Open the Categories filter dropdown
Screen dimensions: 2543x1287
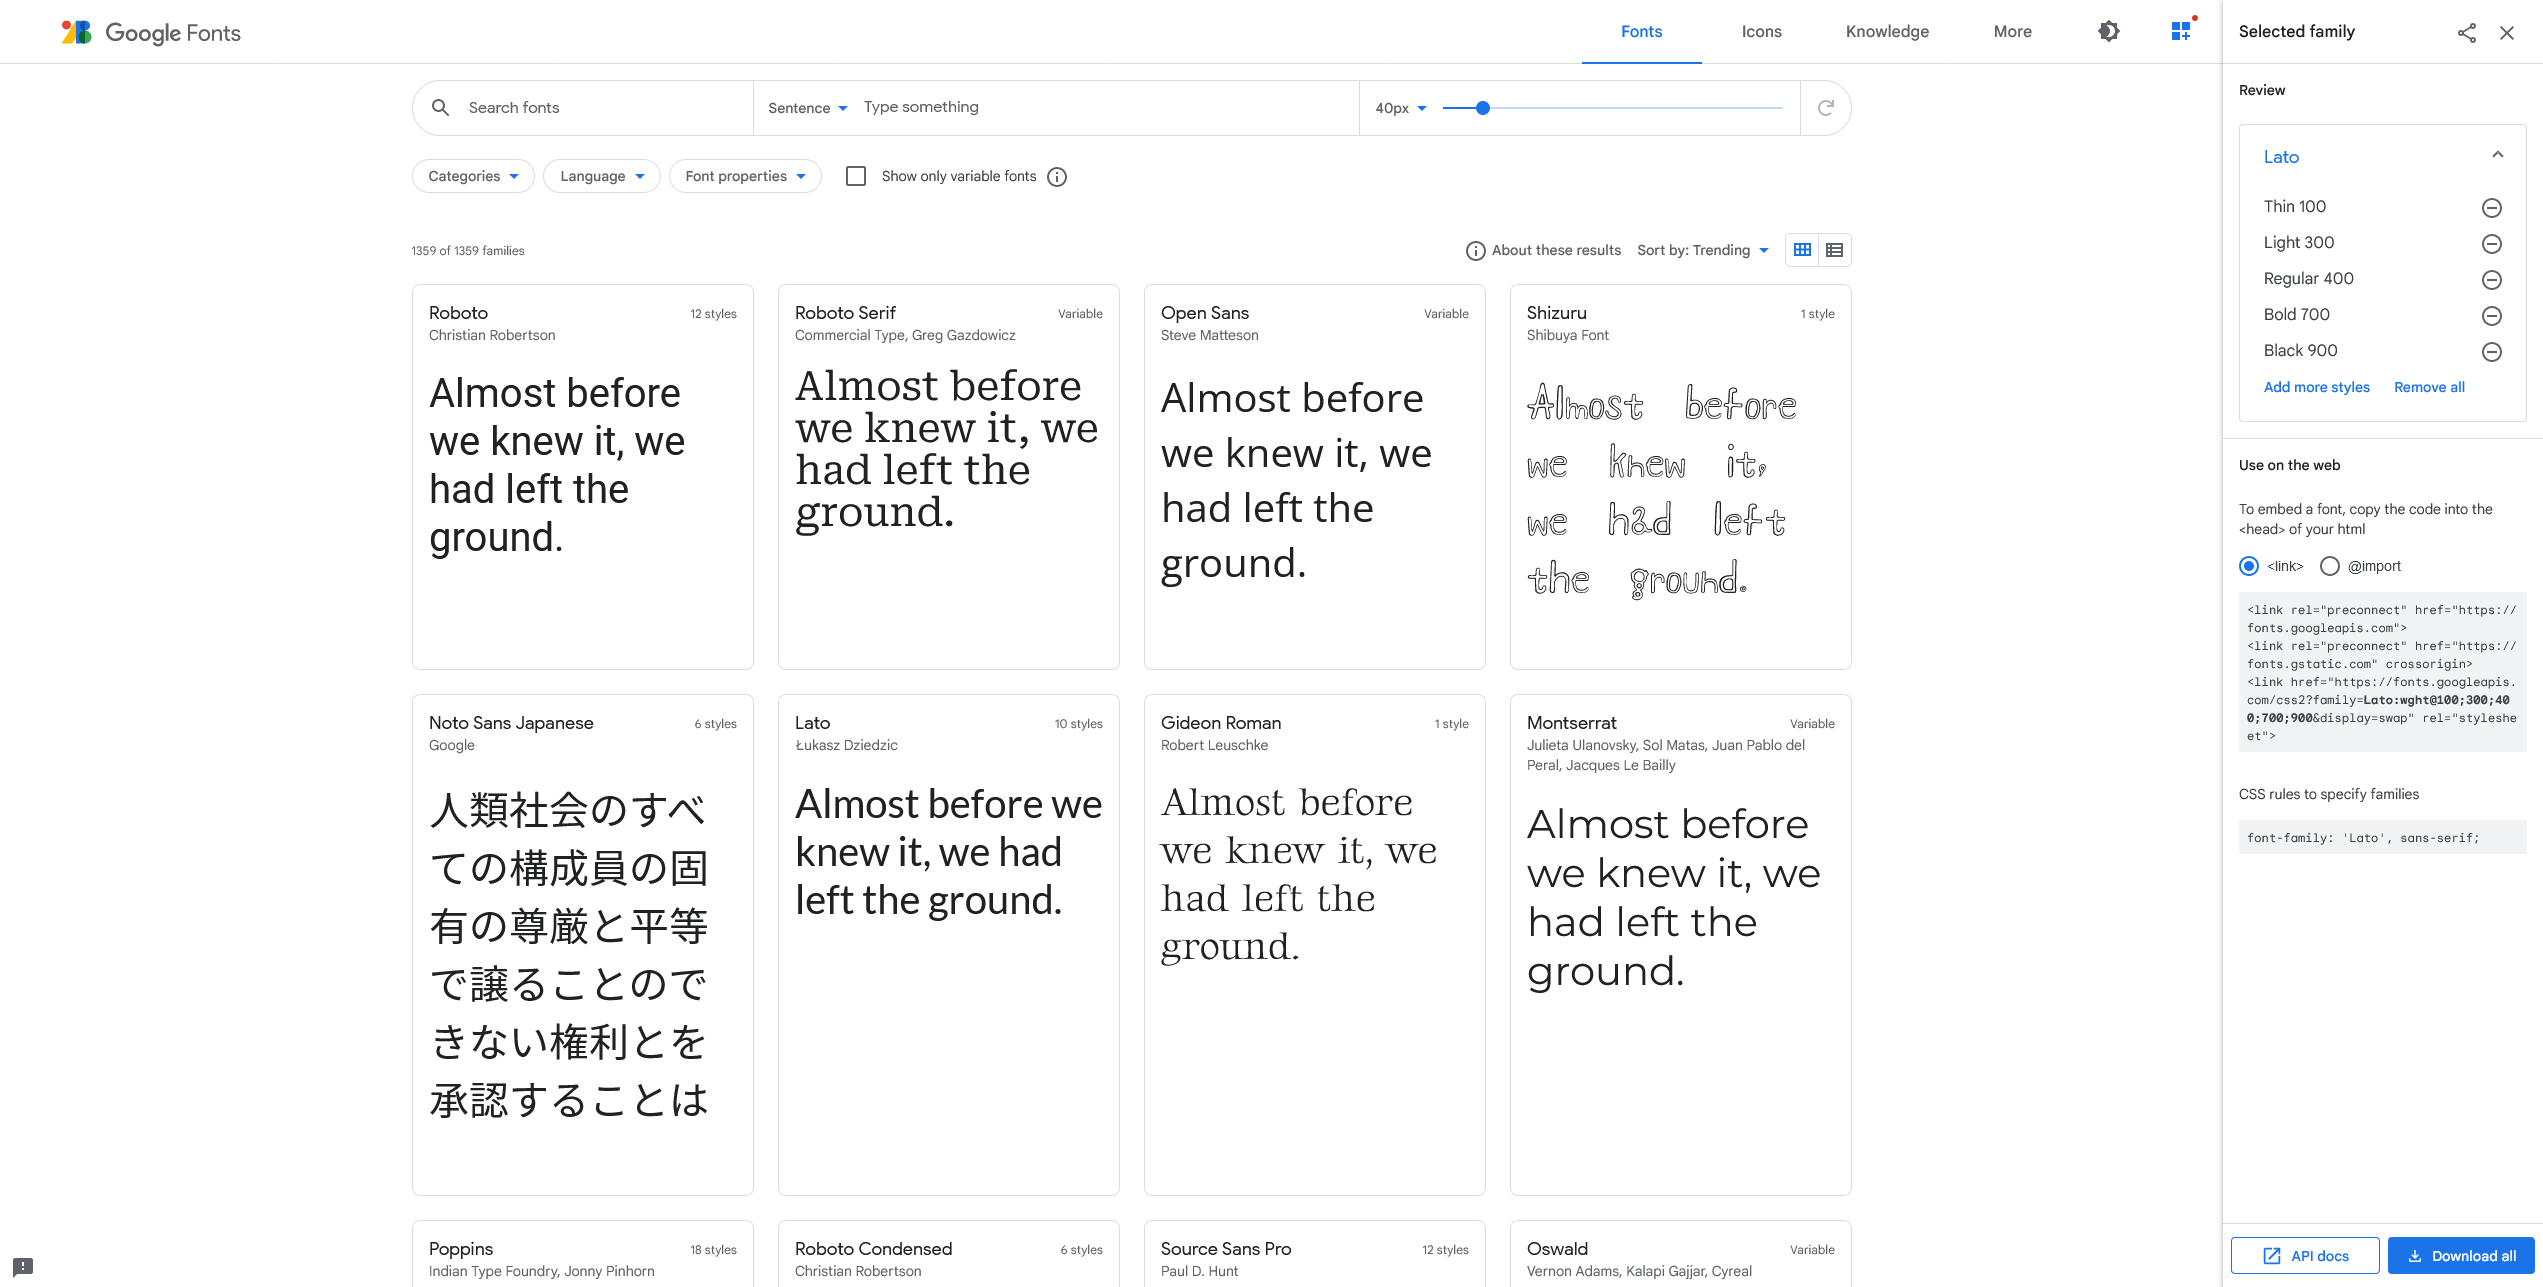click(x=473, y=176)
